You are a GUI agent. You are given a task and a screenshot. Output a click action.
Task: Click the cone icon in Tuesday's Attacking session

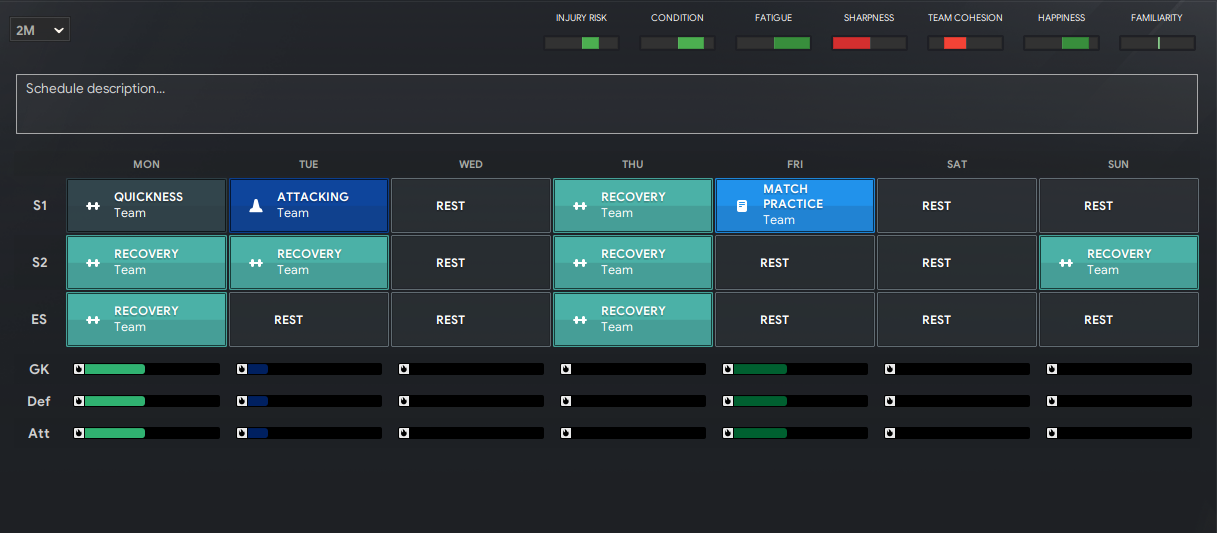(x=256, y=206)
